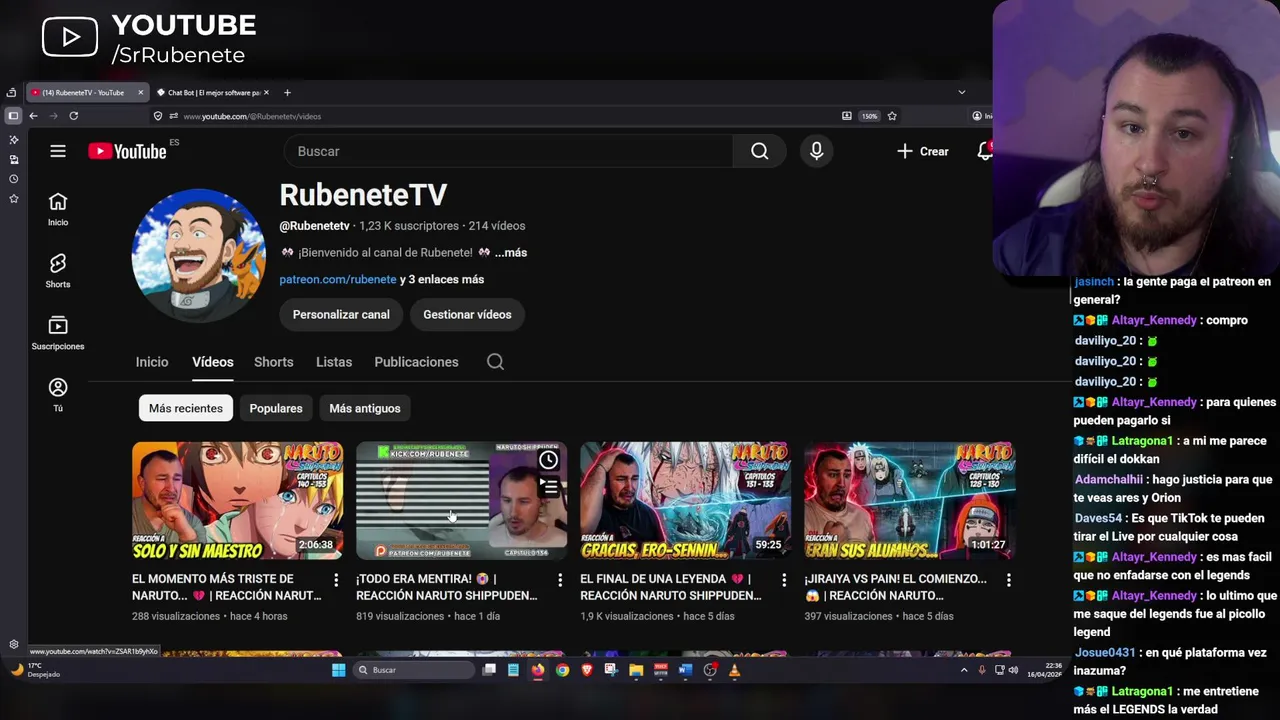
Task: Click the browser address bar URL
Action: 252,116
